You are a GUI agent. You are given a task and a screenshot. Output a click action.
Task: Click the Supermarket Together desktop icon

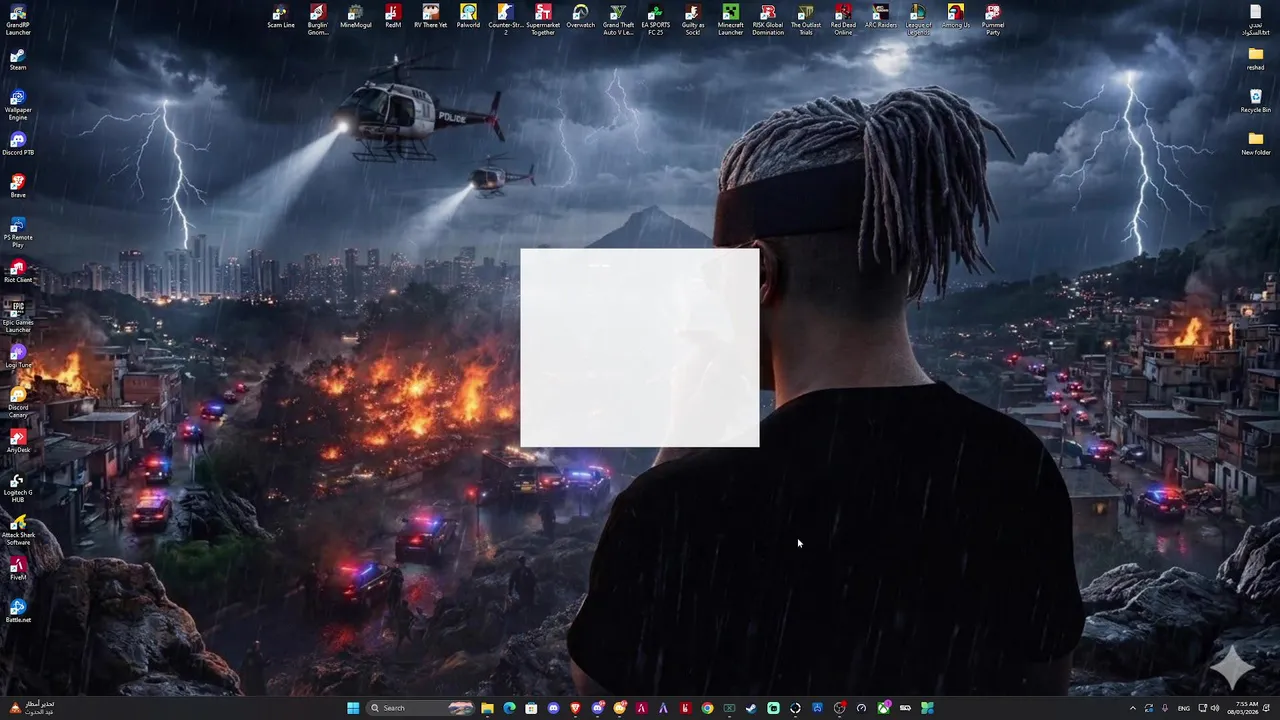(x=543, y=20)
